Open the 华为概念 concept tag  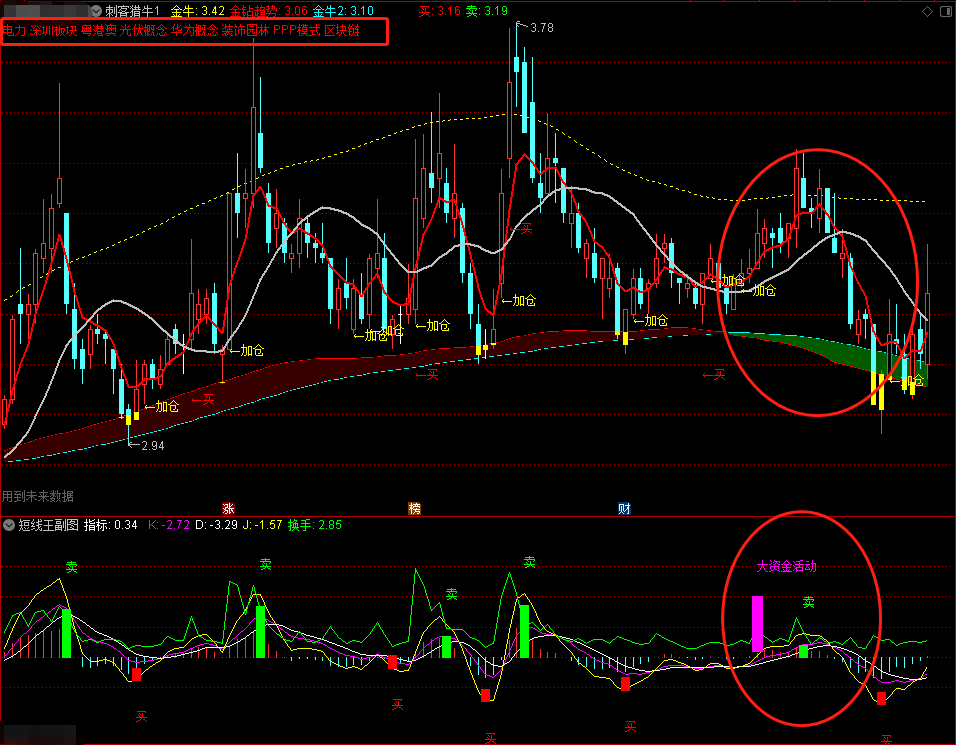(193, 32)
